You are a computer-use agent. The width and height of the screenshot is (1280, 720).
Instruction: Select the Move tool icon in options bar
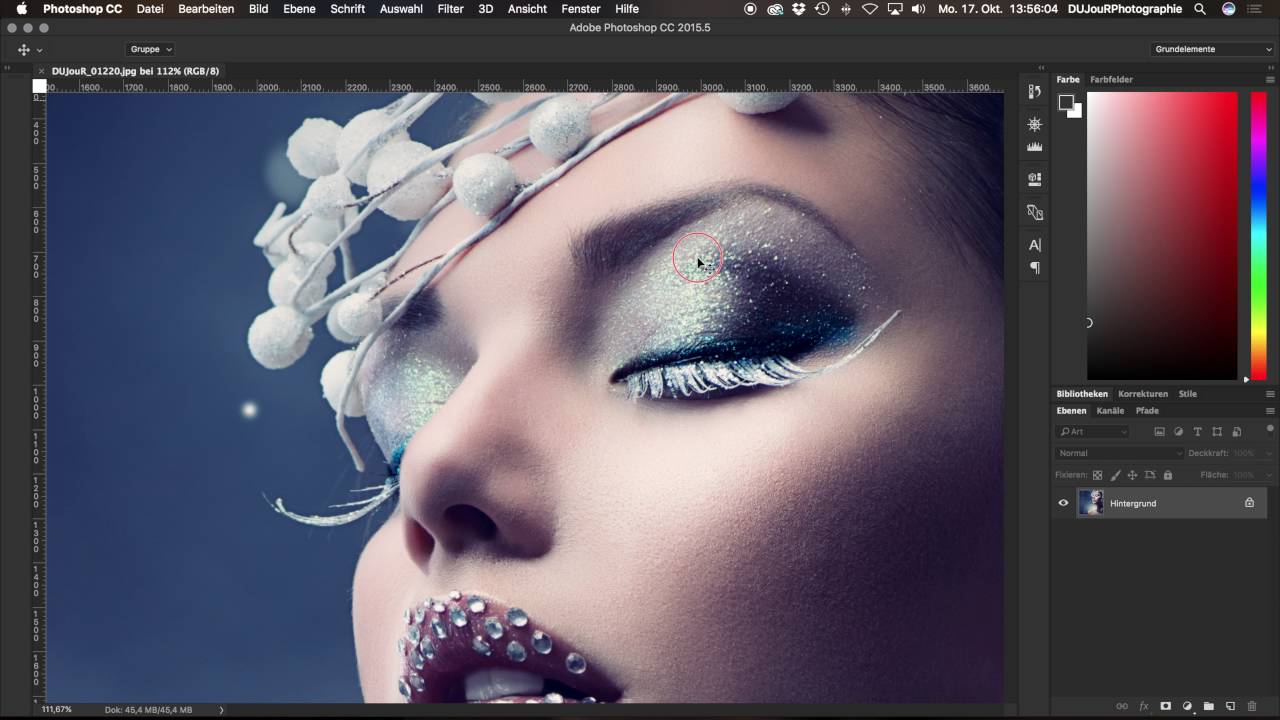[x=23, y=49]
